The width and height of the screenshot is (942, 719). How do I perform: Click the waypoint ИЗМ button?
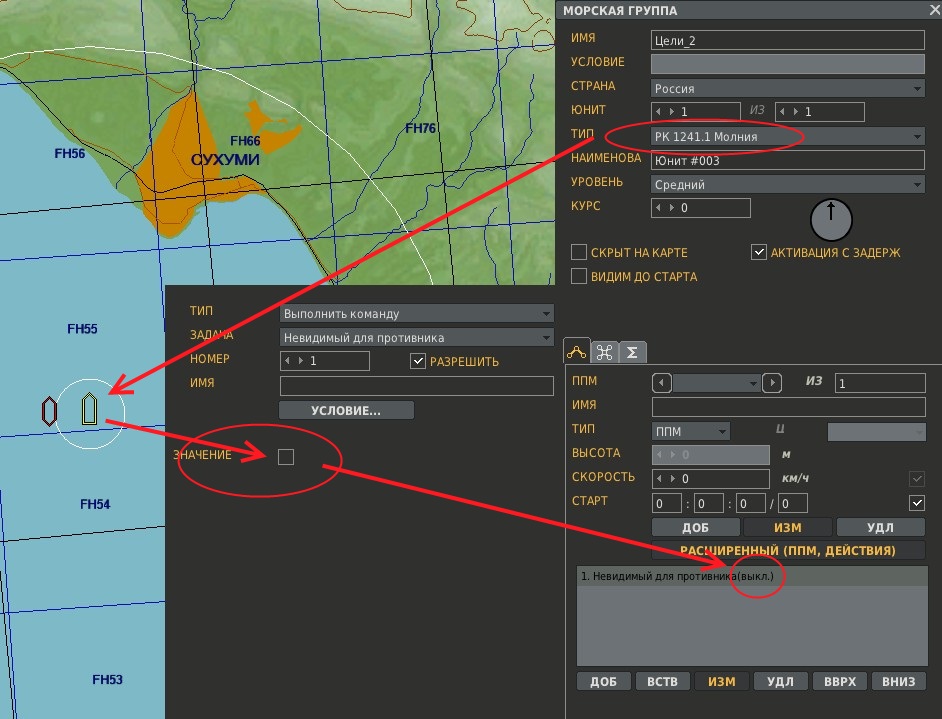pyautogui.click(x=788, y=527)
